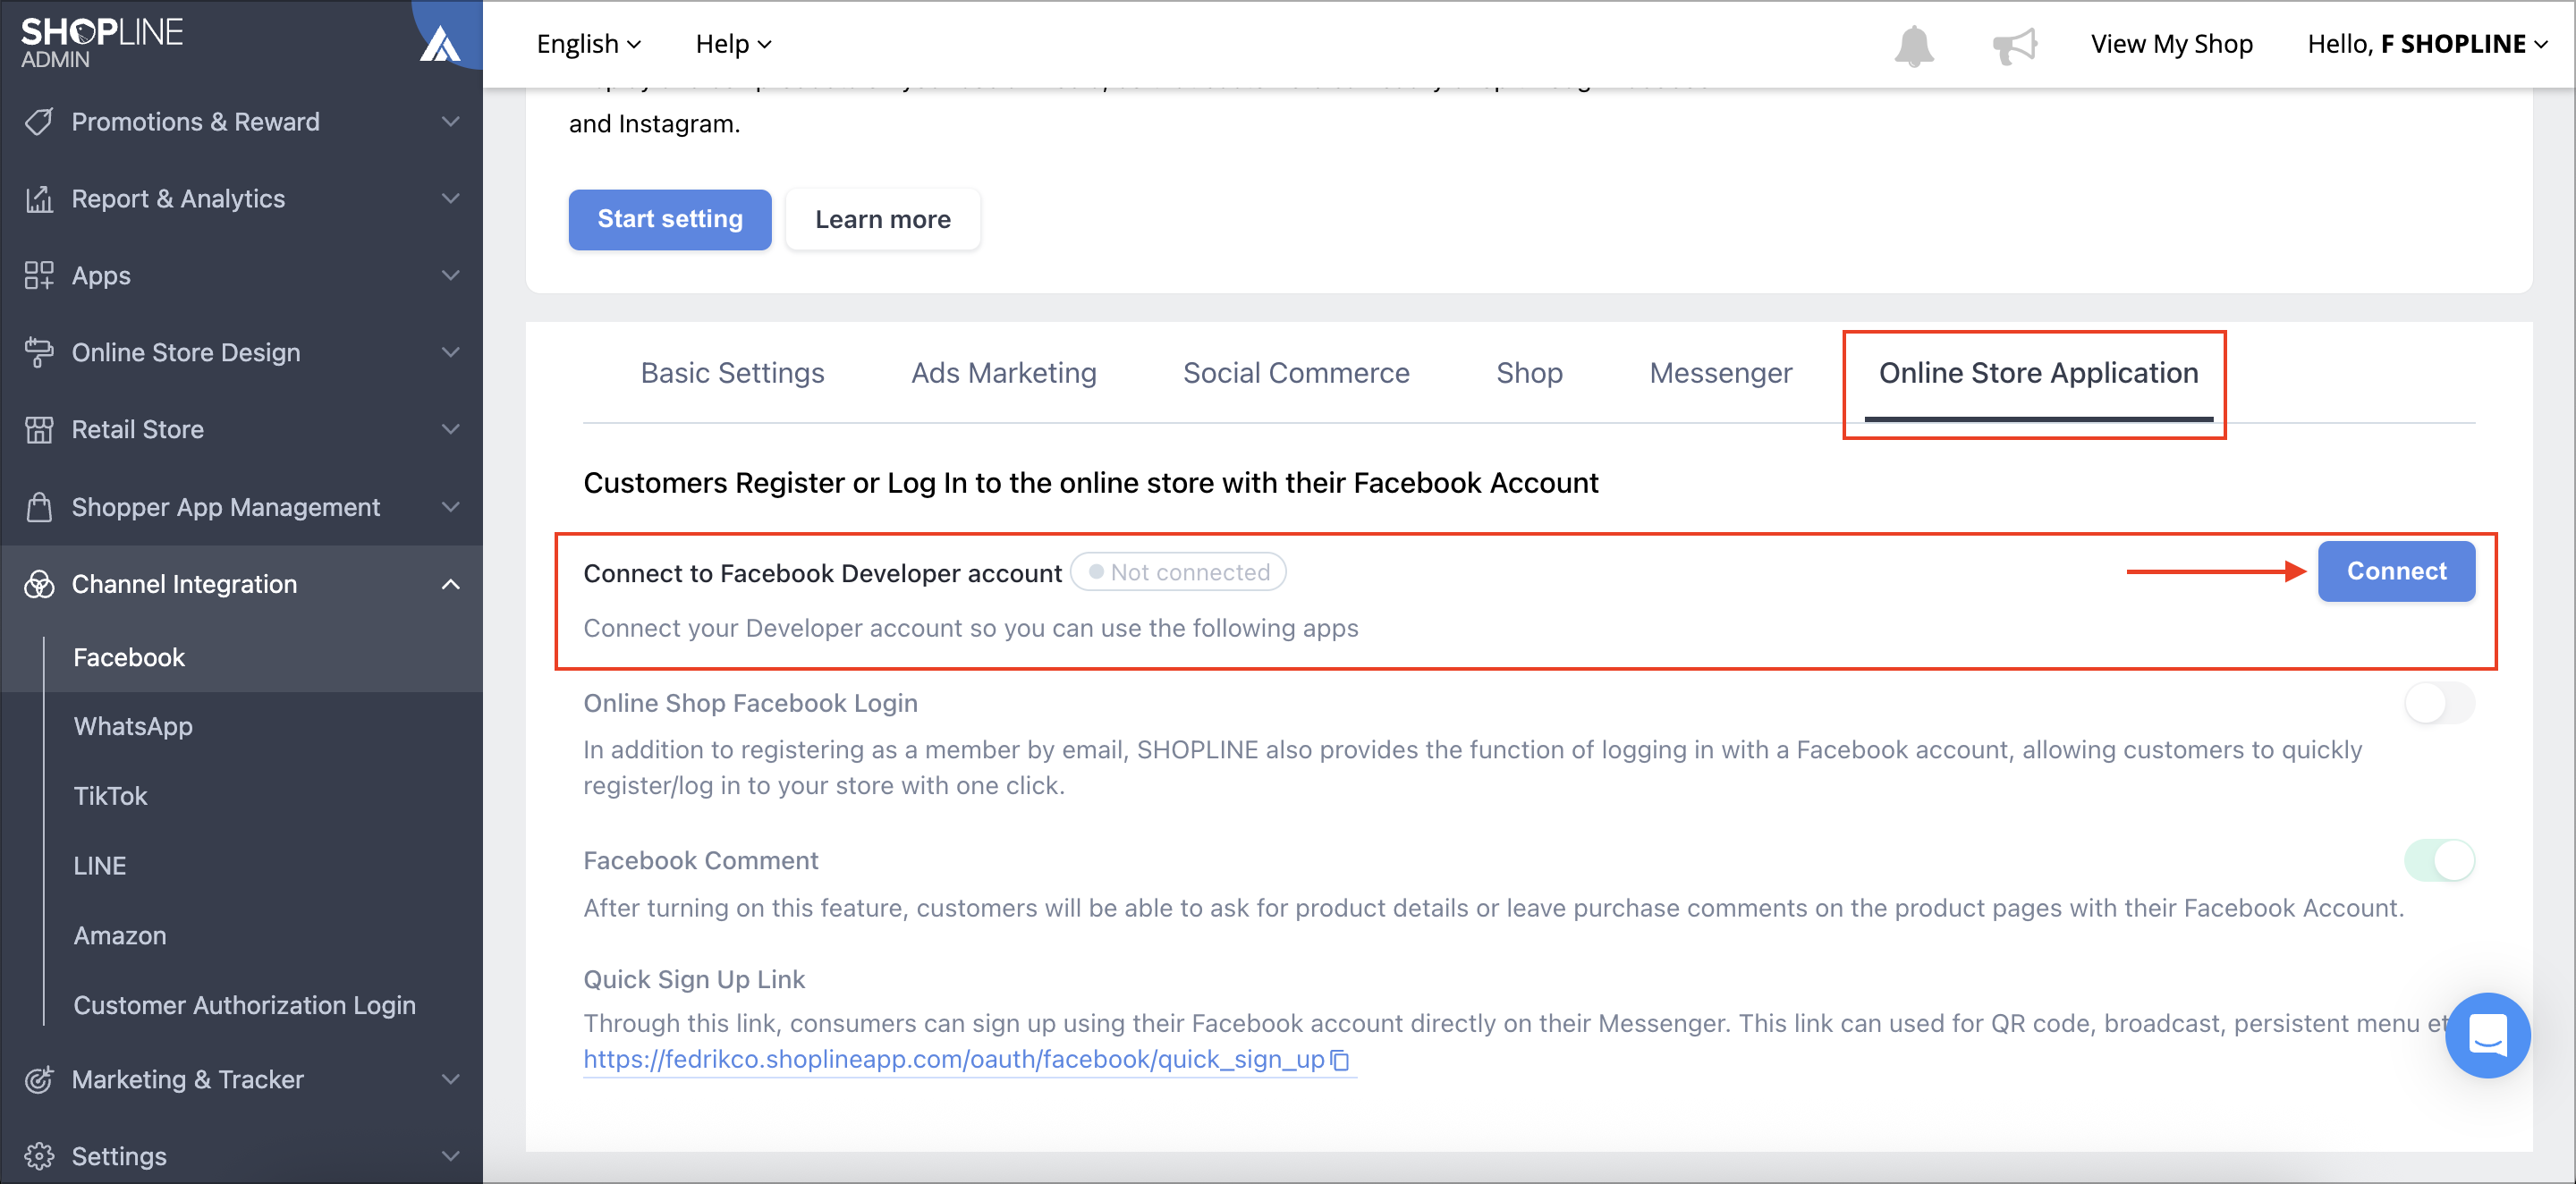2576x1184 pixels.
Task: Click the Apps grid icon
Action: point(39,275)
